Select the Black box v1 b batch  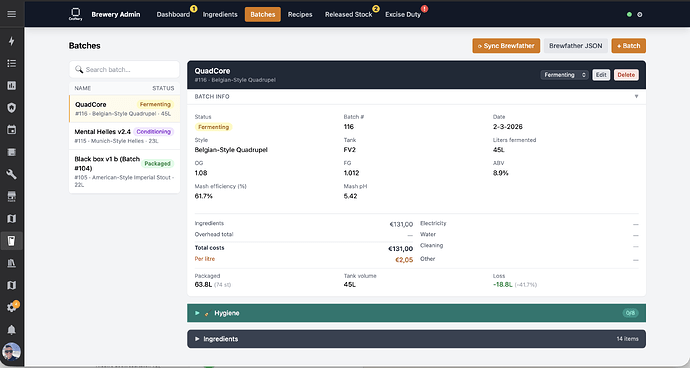tap(125, 172)
